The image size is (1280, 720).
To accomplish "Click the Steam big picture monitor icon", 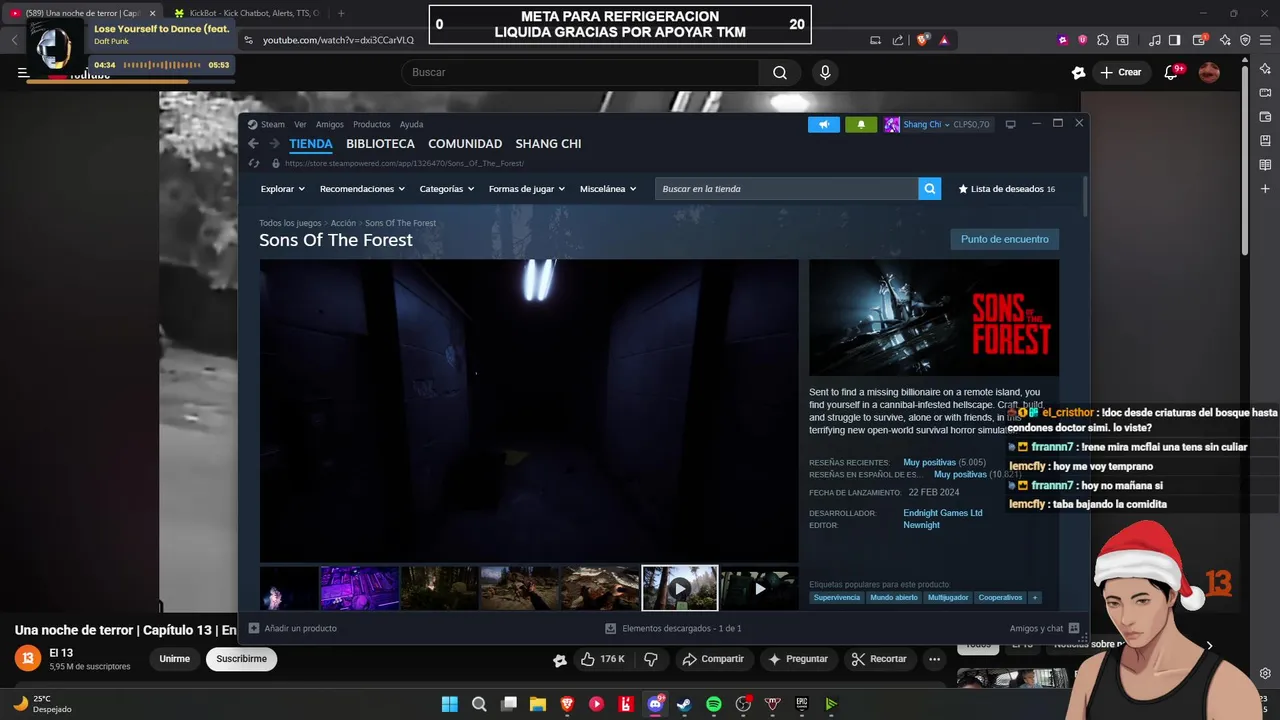I will coord(1010,124).
